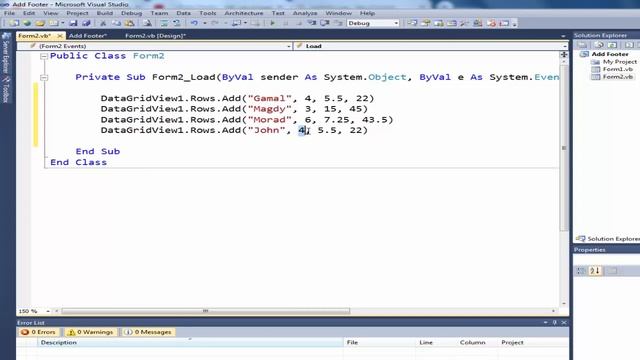Image resolution: width=640 pixels, height=360 pixels.
Task: Click the Open File folder icon
Action: pos(40,23)
